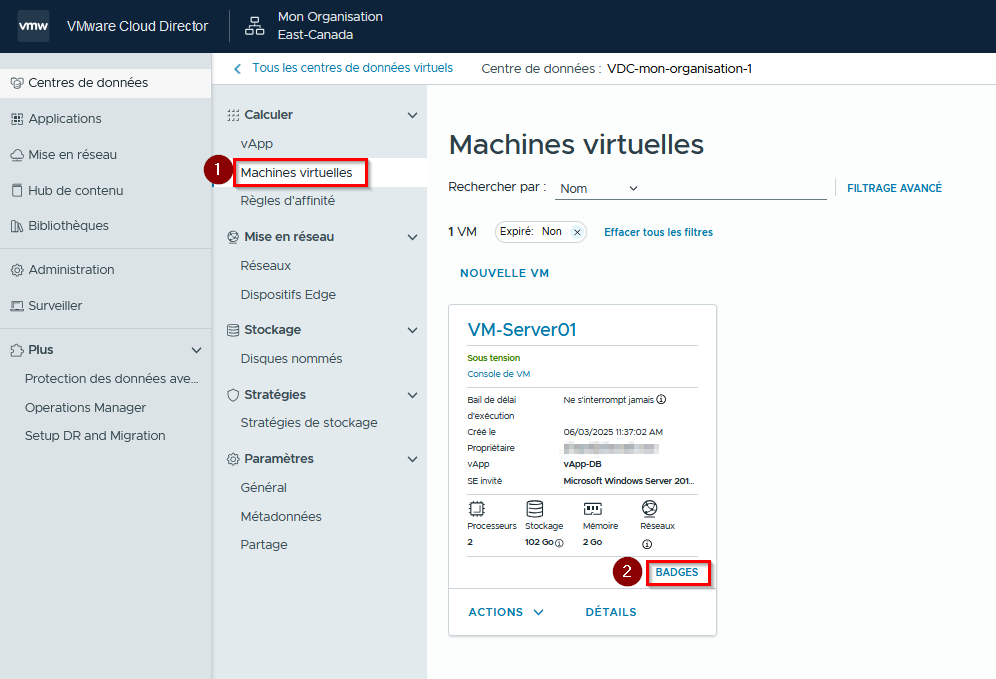Click the Paramètres gear icon
The height and width of the screenshot is (679, 996).
pos(233,459)
